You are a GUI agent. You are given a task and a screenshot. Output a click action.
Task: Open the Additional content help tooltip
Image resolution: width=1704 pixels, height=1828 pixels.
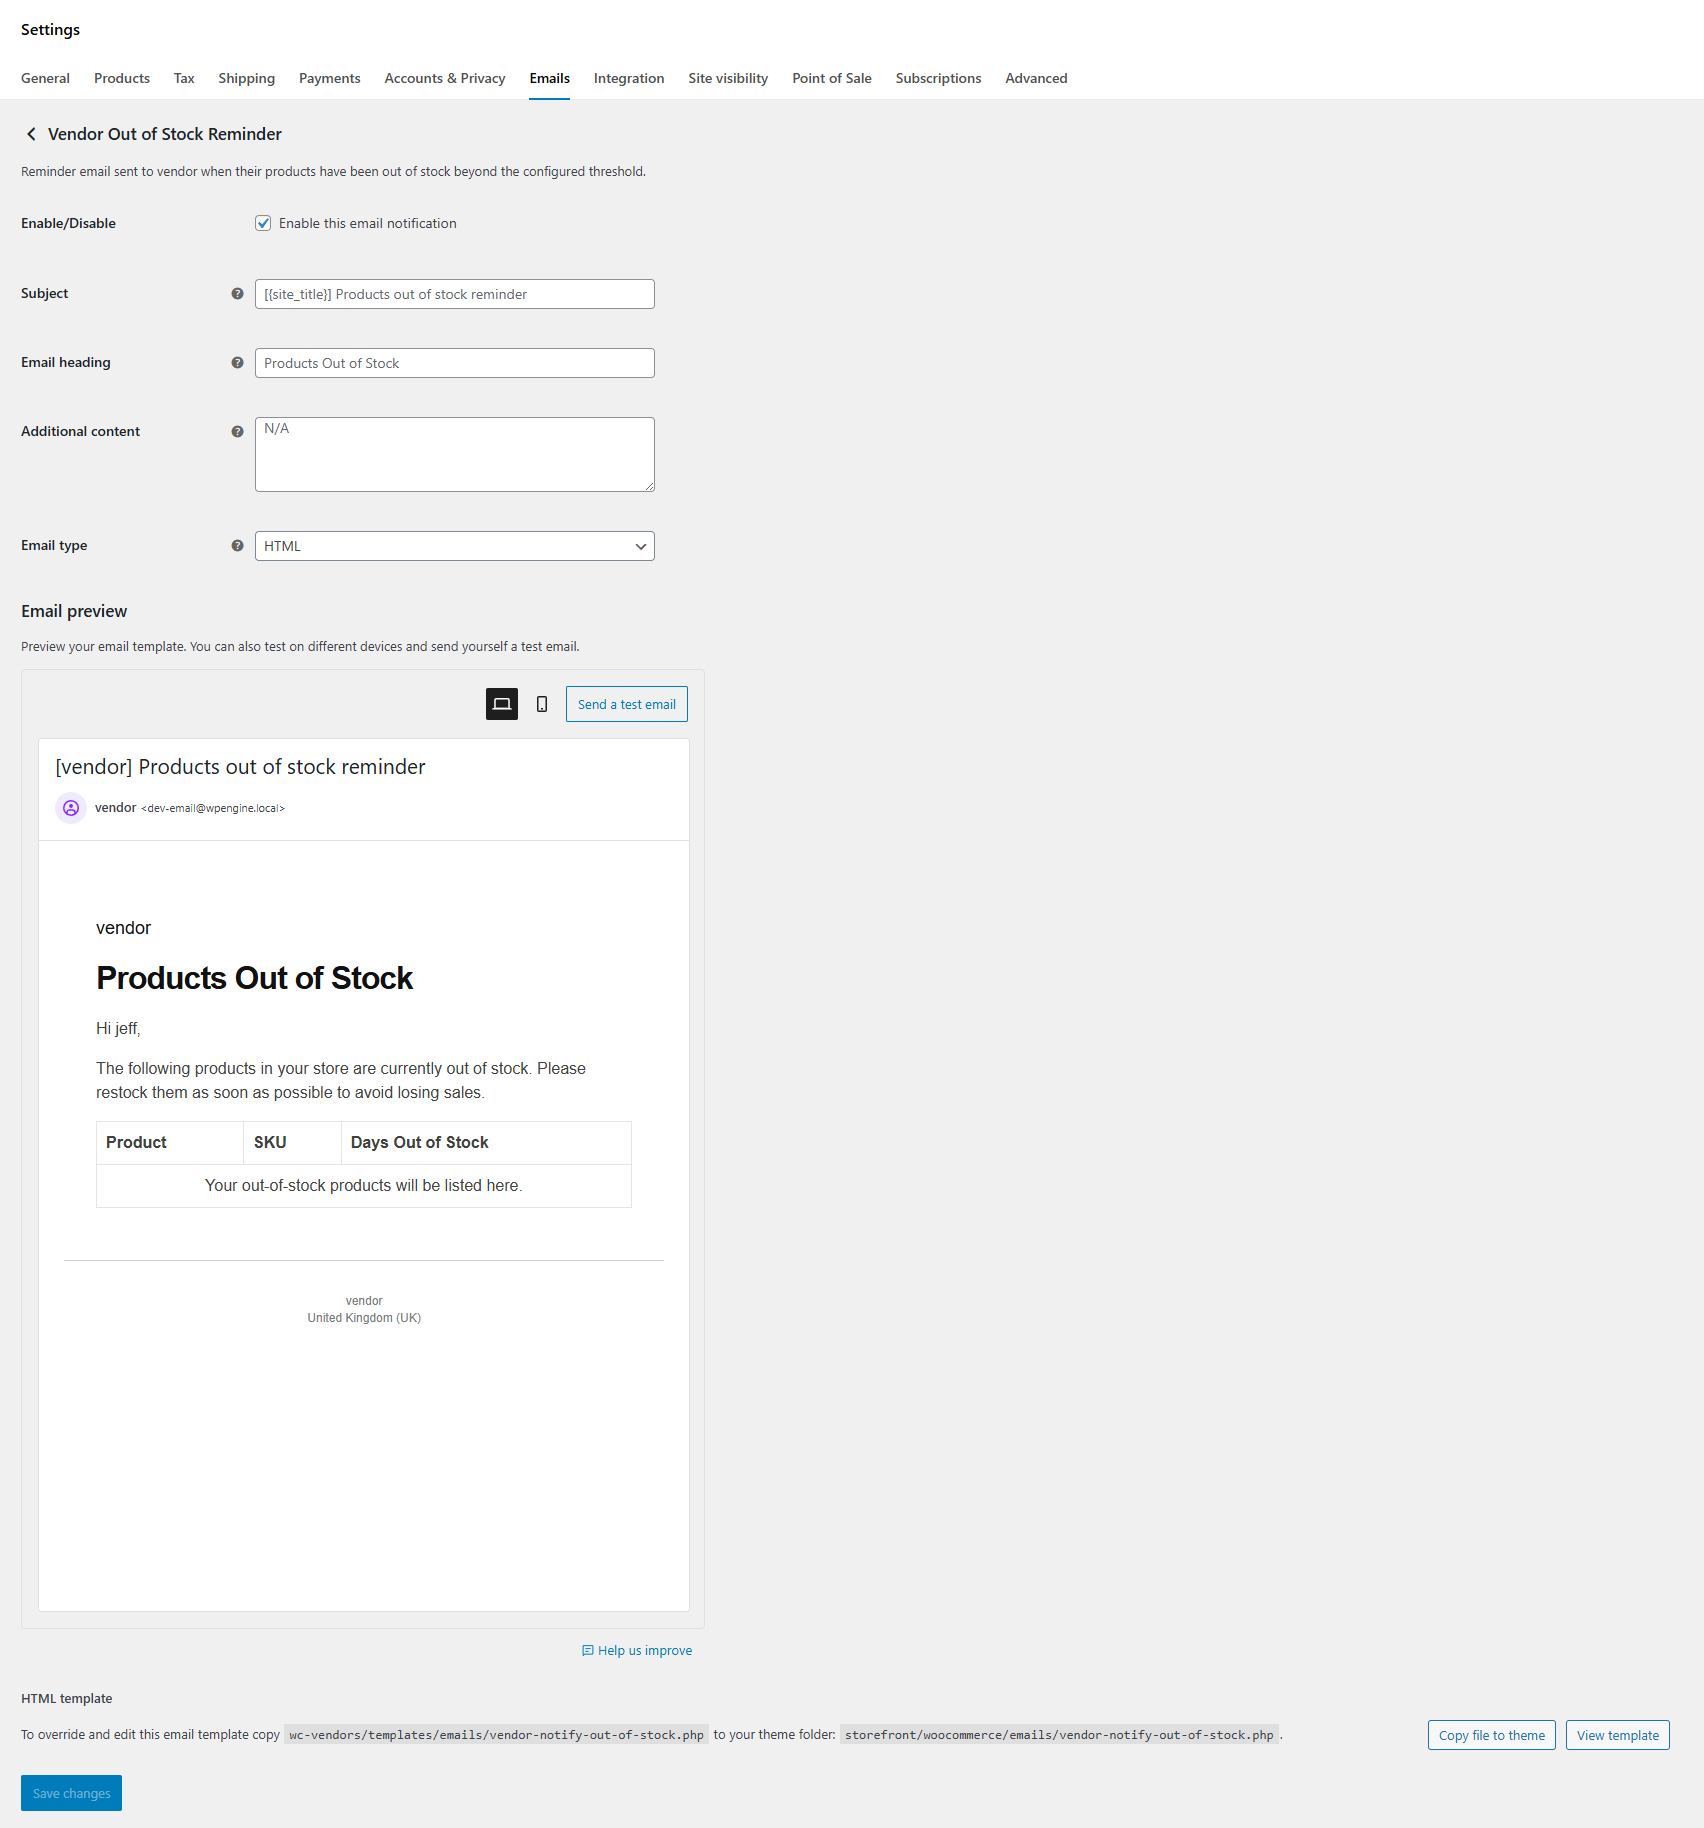(236, 432)
